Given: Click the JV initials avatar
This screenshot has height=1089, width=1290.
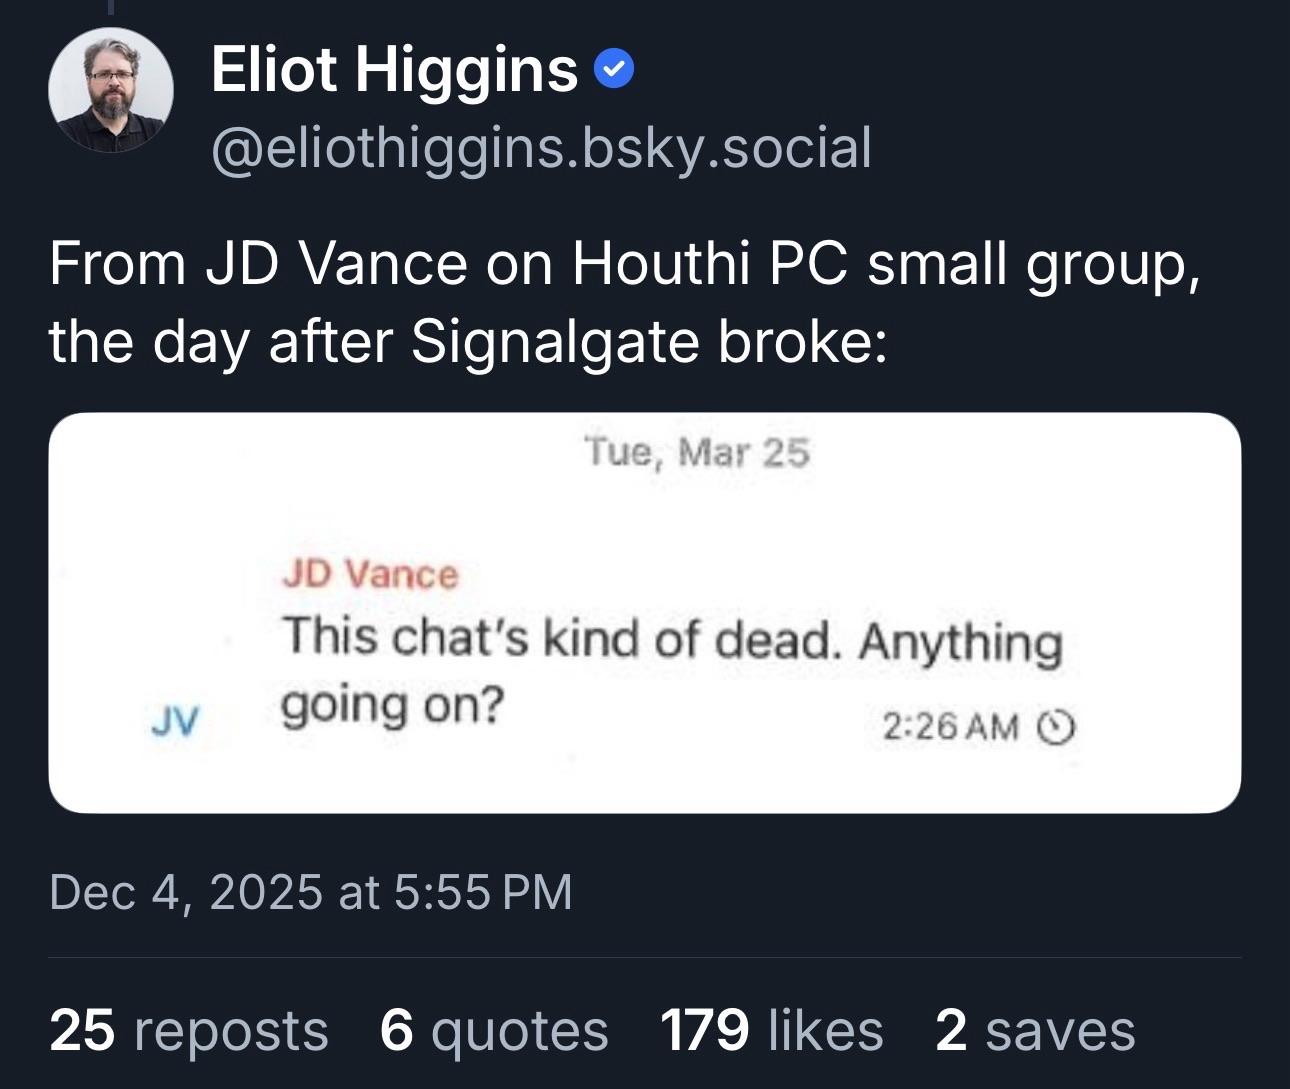Looking at the screenshot, I should (175, 720).
